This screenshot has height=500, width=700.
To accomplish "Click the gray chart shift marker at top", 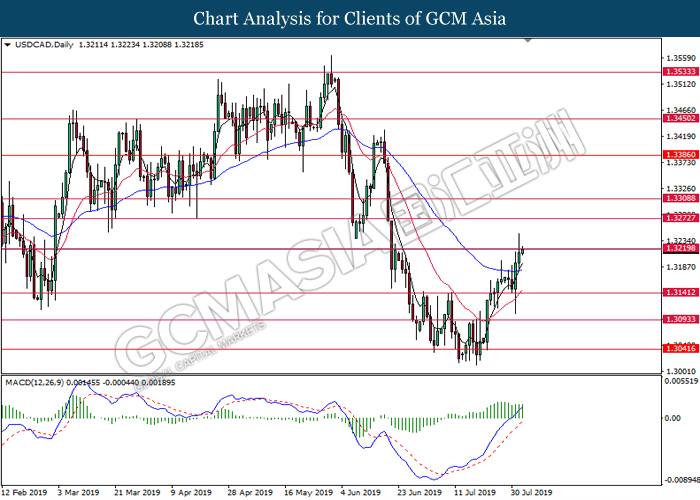I will click(528, 41).
